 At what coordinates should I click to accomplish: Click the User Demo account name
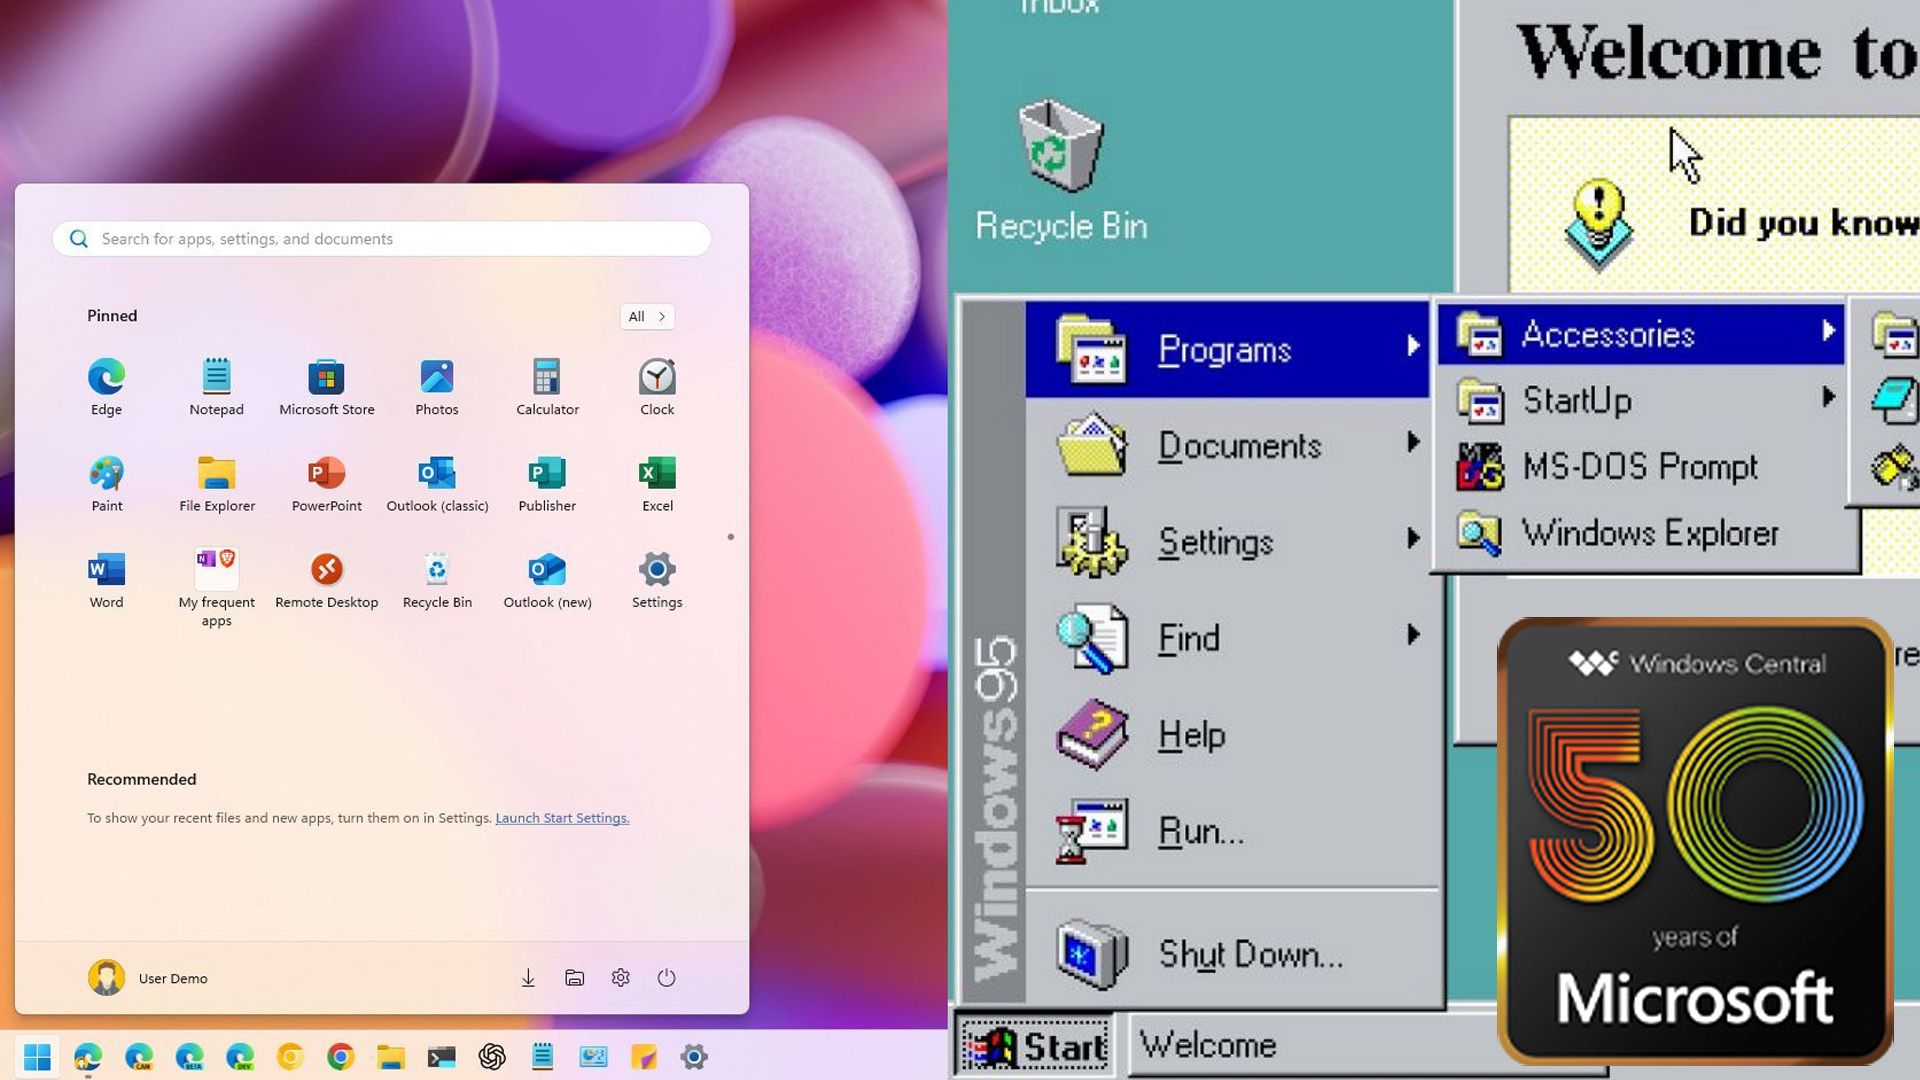(173, 978)
